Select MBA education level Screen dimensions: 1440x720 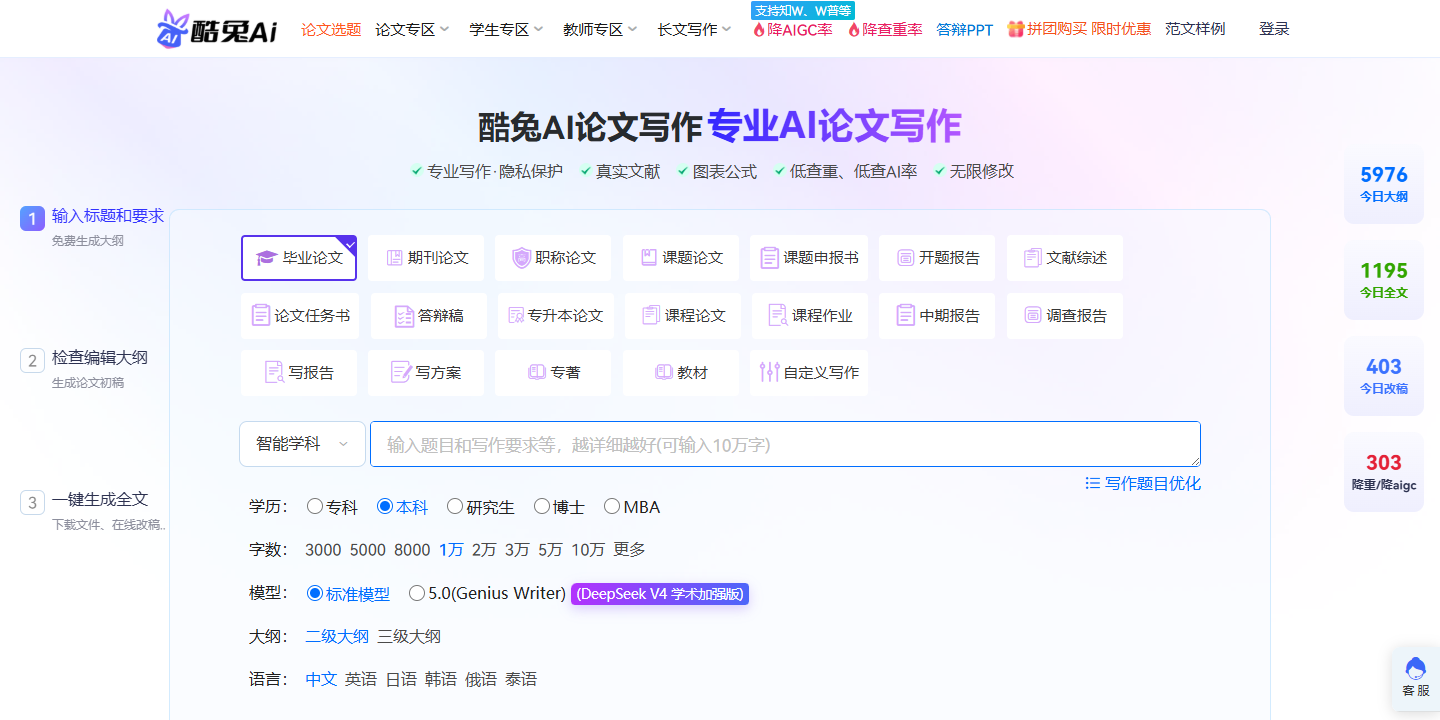[x=612, y=506]
